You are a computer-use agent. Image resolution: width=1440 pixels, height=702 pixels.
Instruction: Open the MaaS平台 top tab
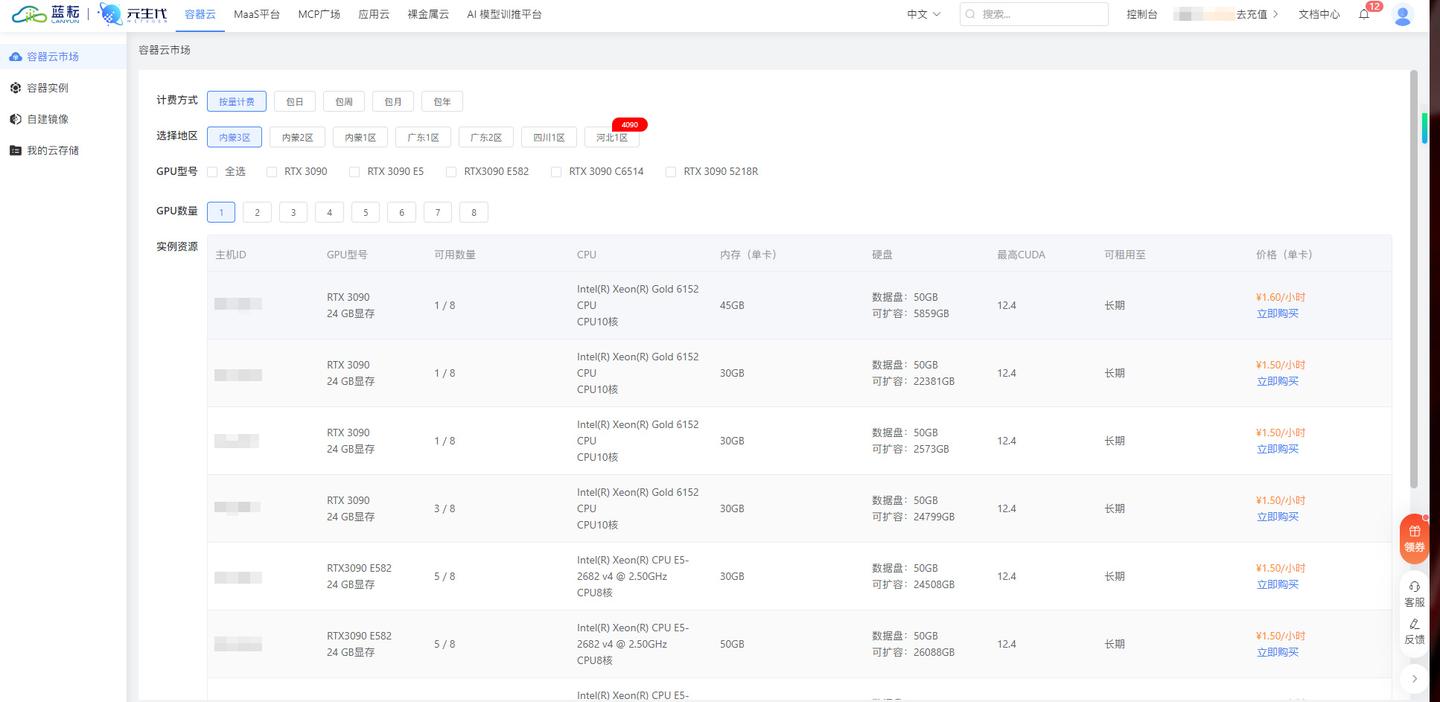point(257,14)
